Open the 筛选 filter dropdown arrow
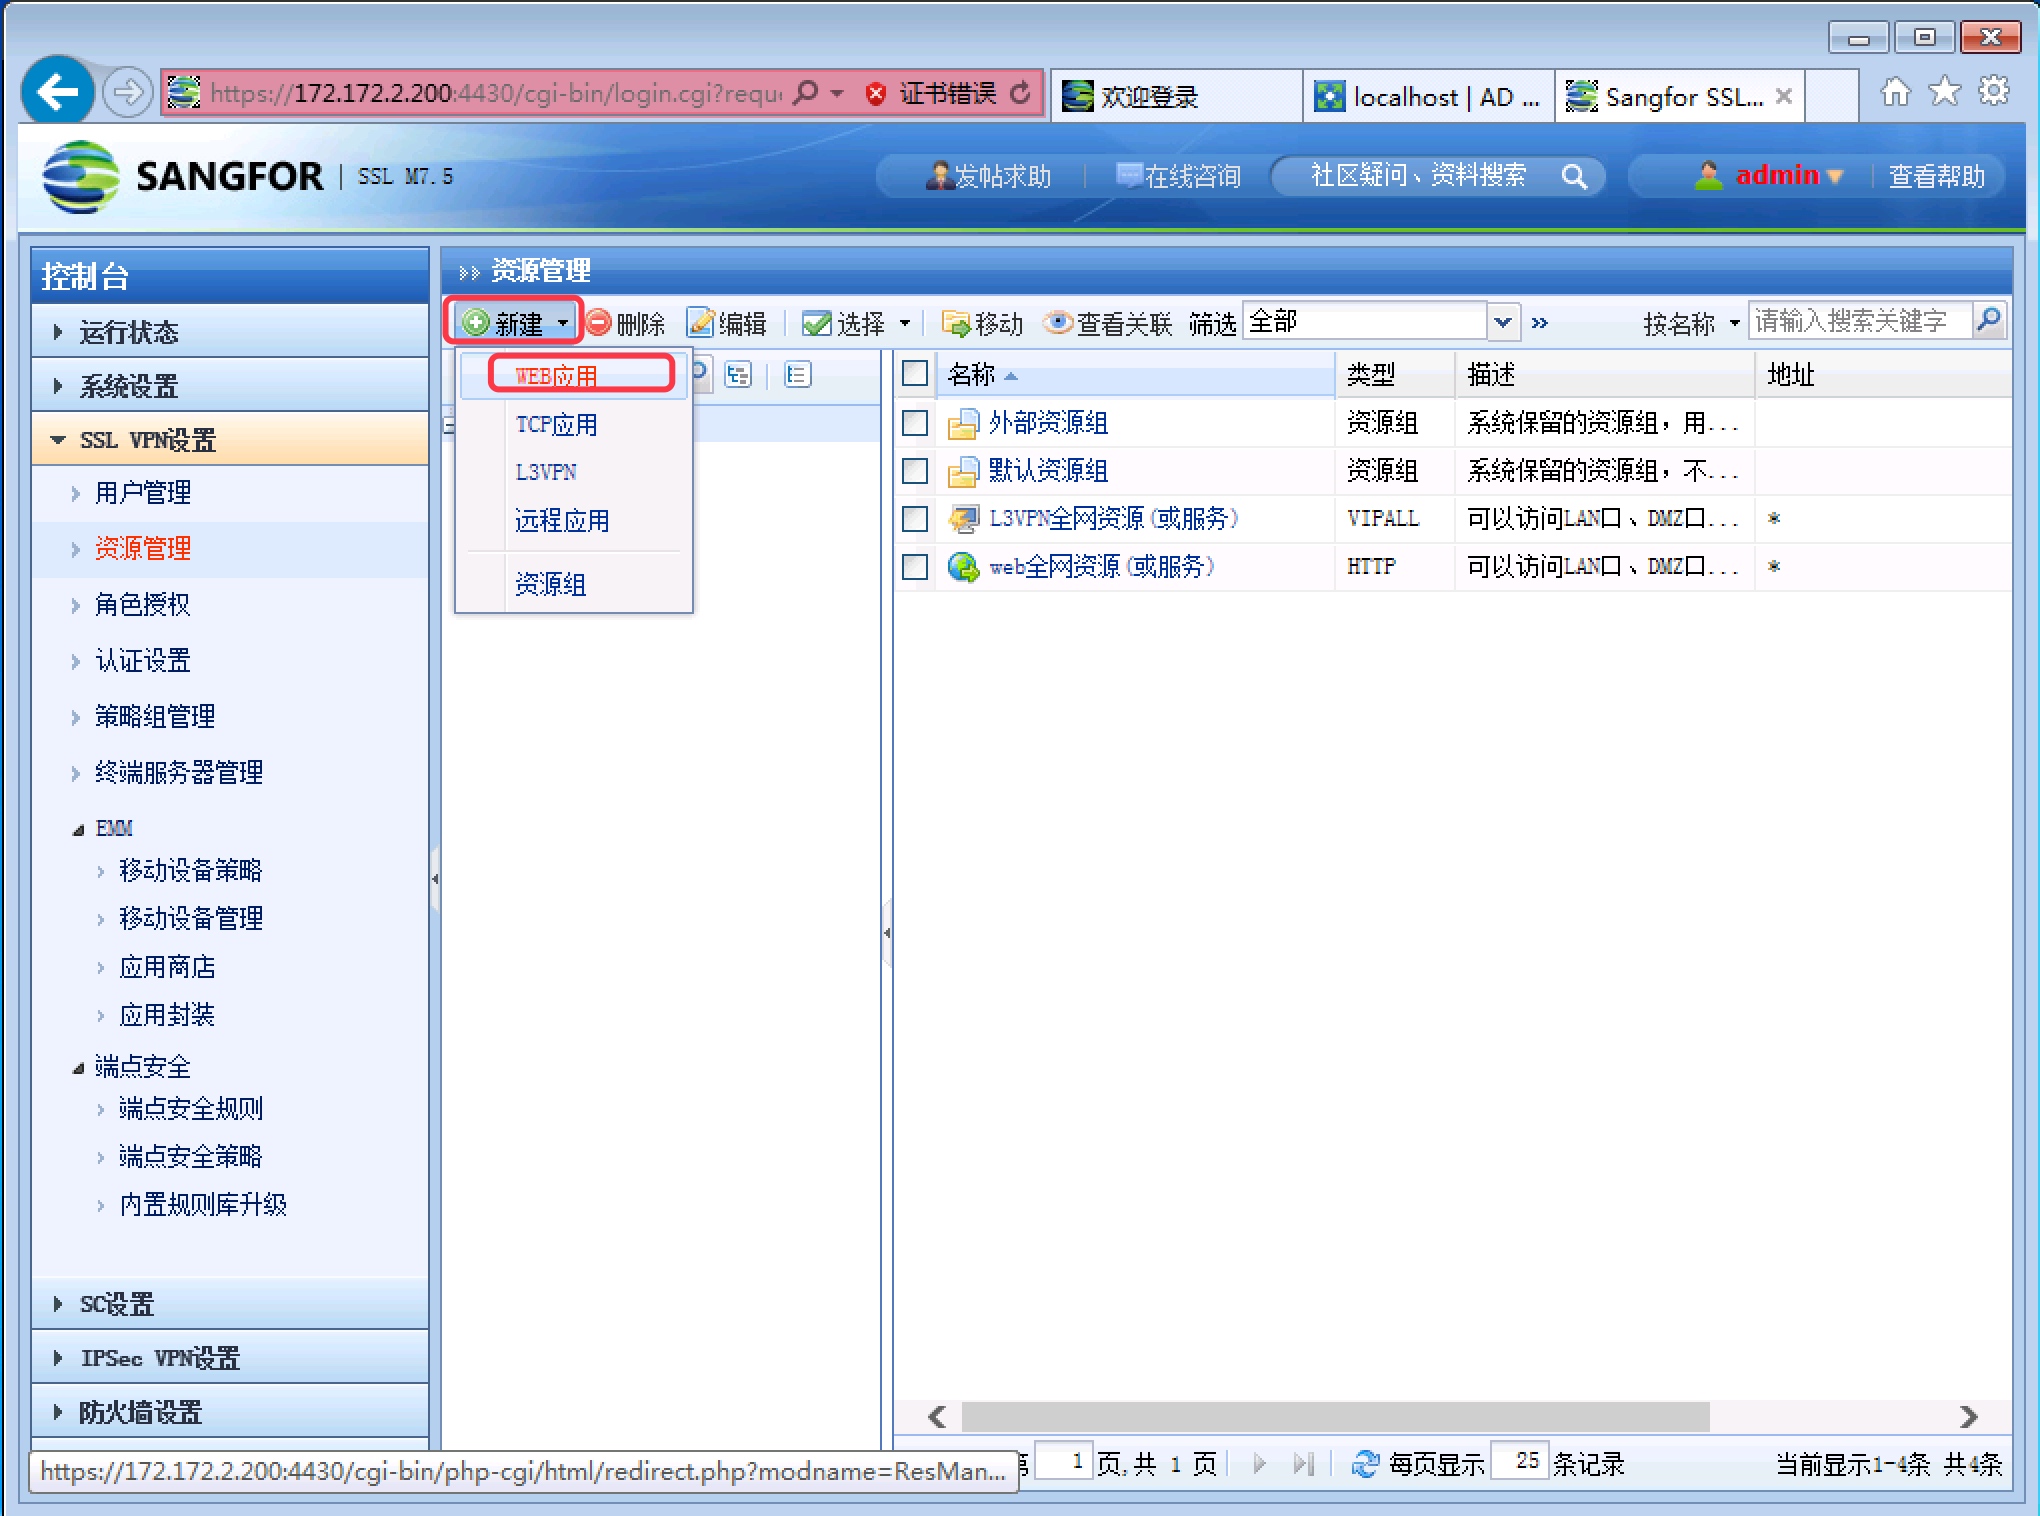This screenshot has width=2040, height=1516. pos(1502,322)
